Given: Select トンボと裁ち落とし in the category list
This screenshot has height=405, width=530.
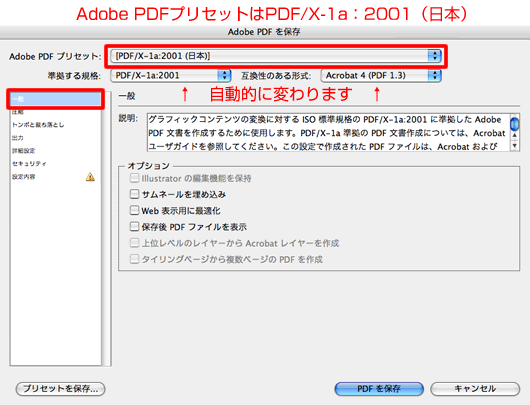Looking at the screenshot, I should 56,125.
